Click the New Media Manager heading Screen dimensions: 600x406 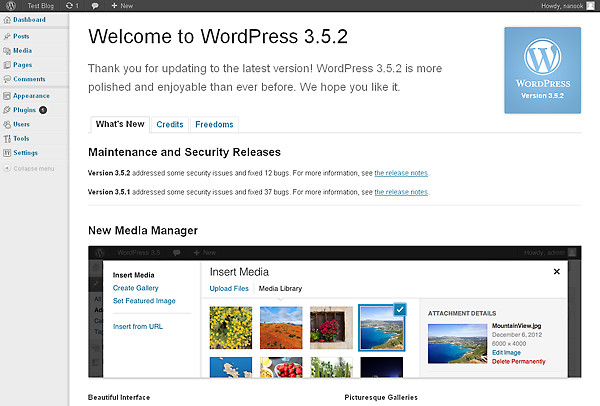pos(143,231)
